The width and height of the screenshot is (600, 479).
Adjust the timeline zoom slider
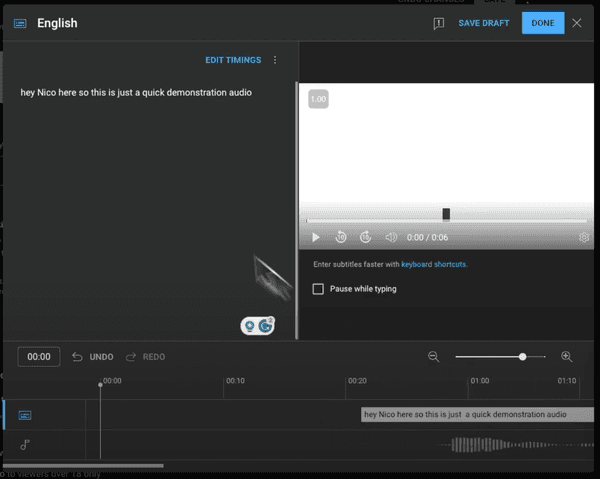[x=522, y=356]
